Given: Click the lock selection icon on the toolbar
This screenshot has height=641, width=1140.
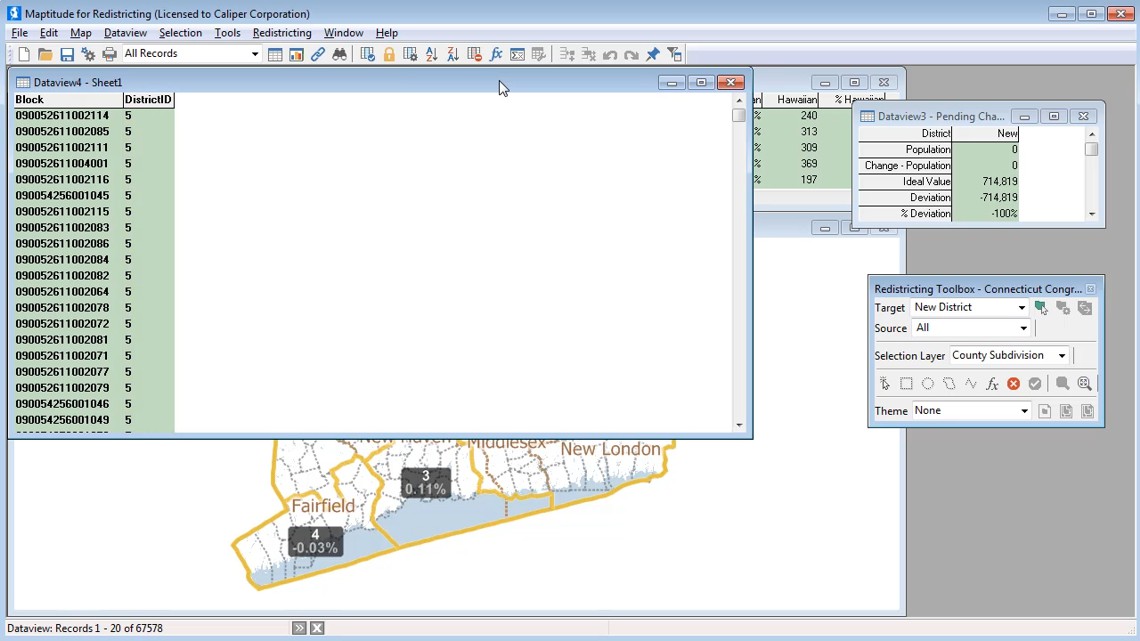Looking at the screenshot, I should pos(388,54).
